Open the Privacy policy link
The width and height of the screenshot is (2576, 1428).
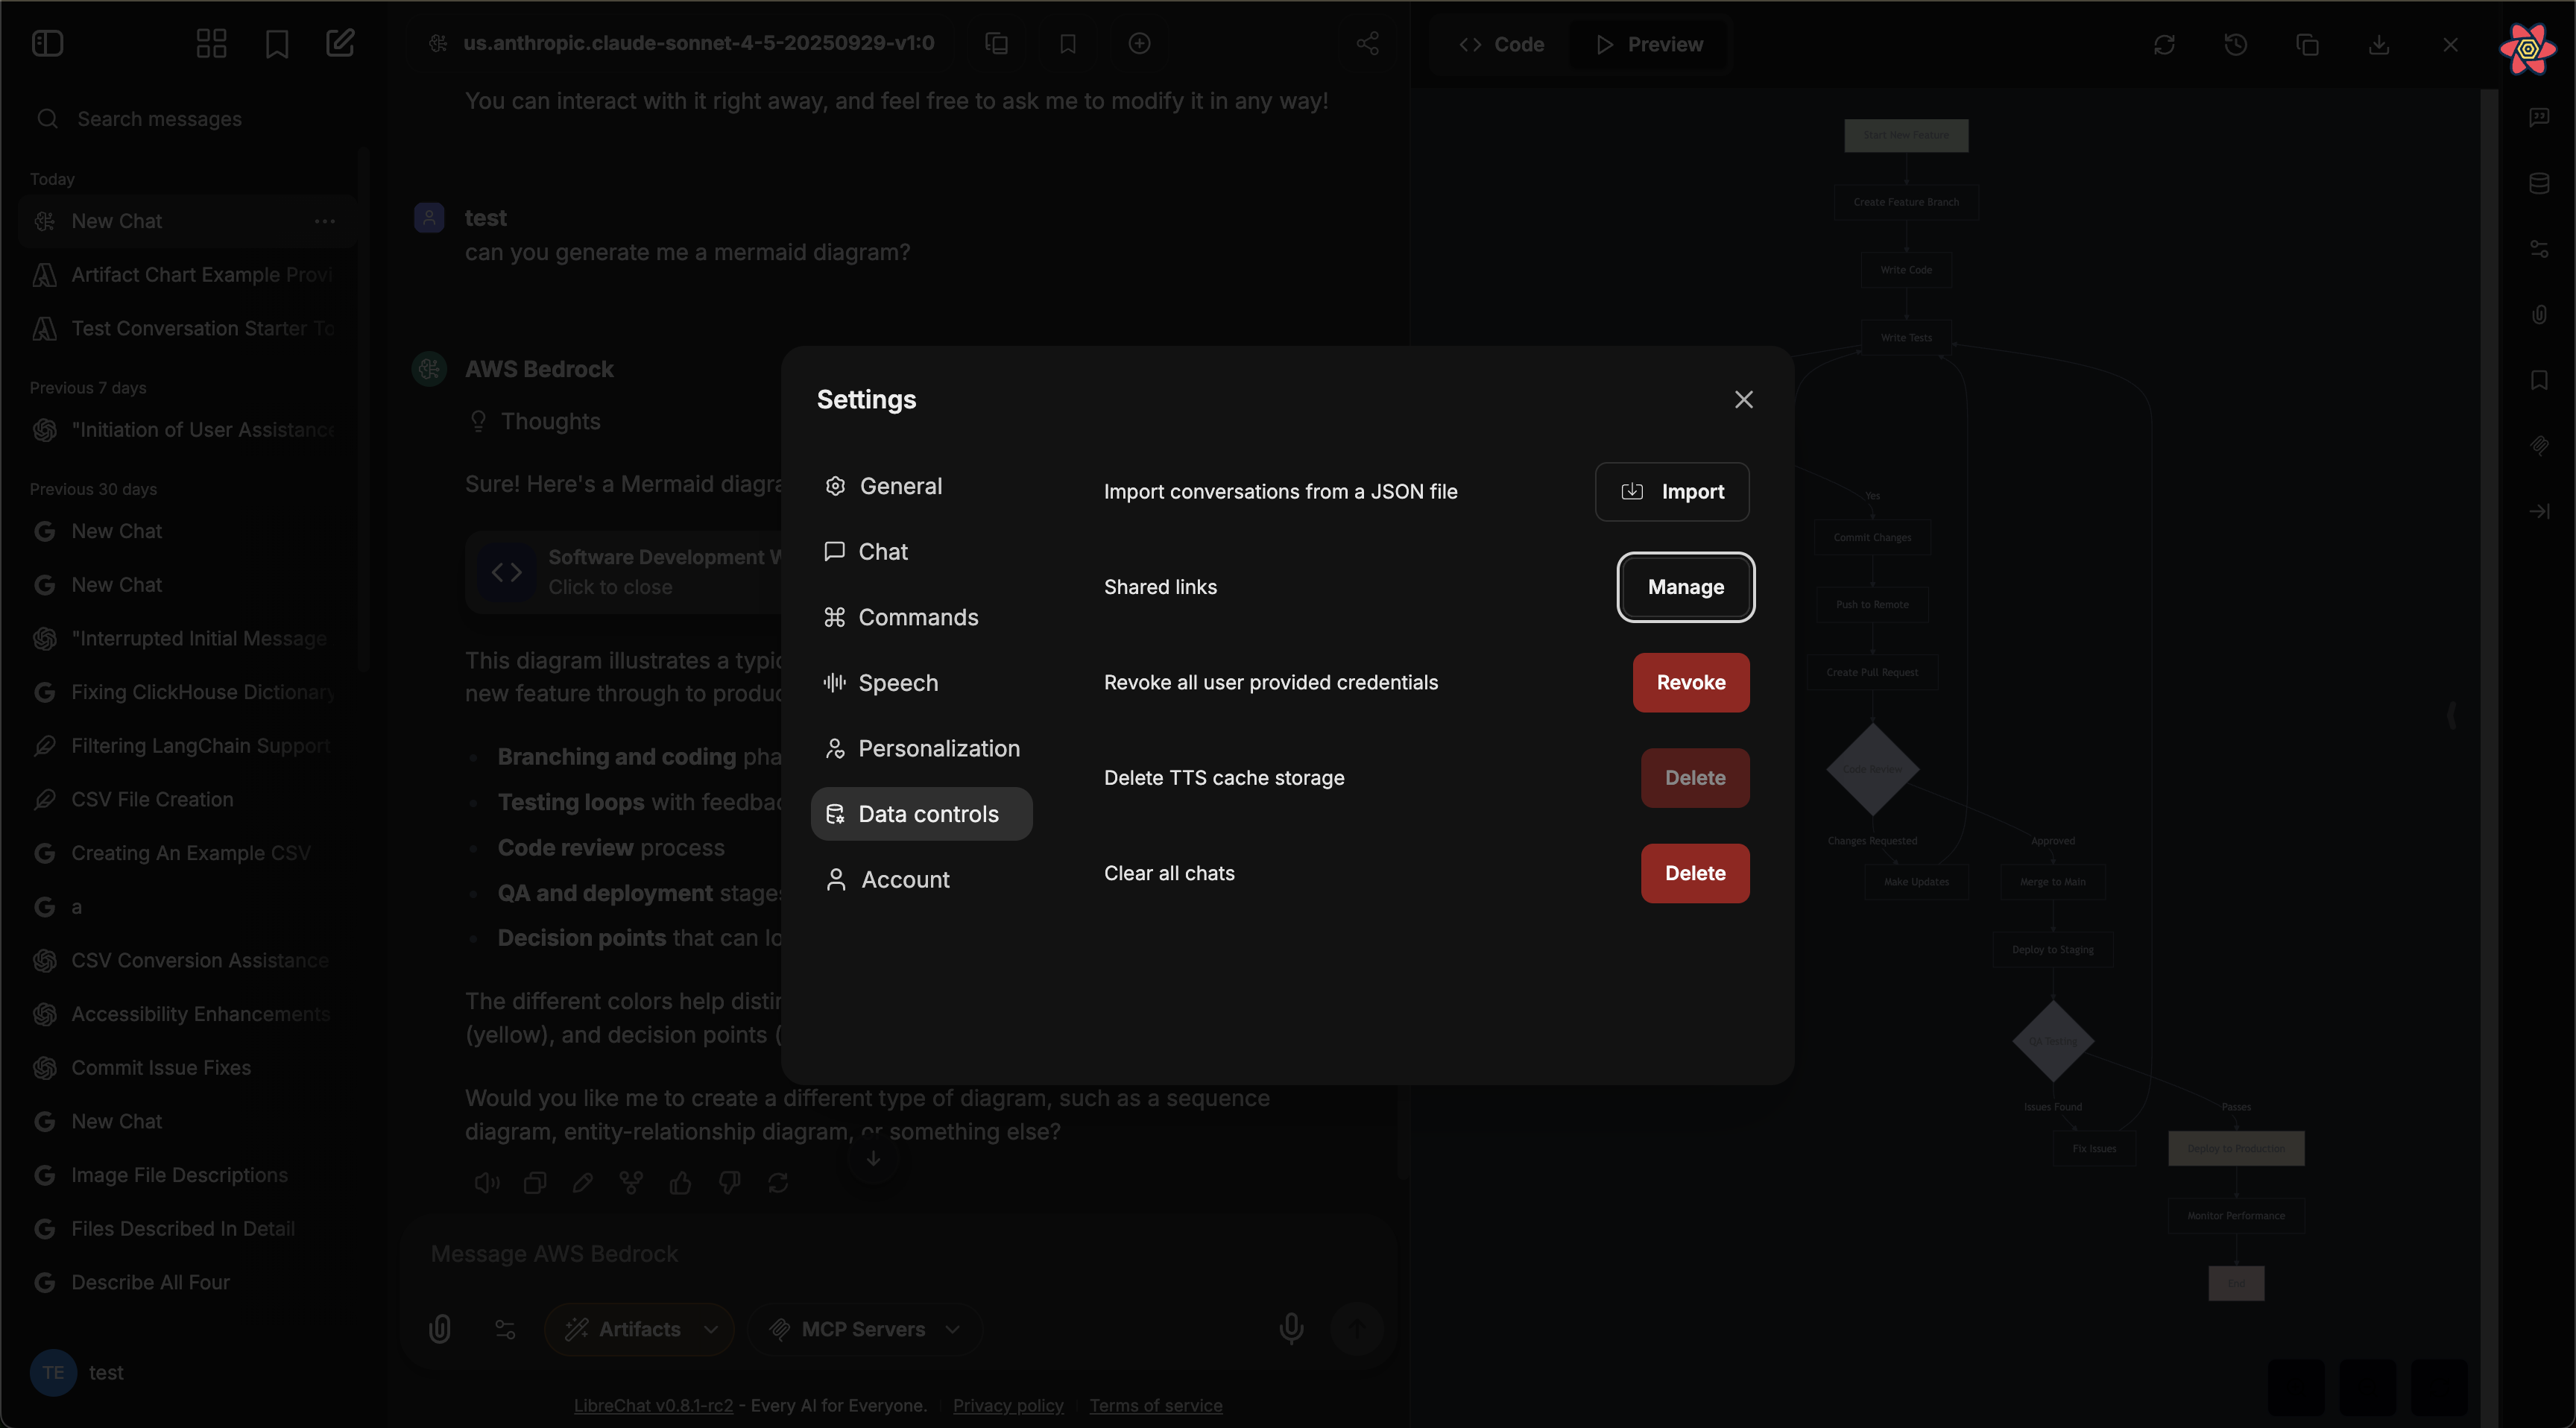click(x=1008, y=1405)
